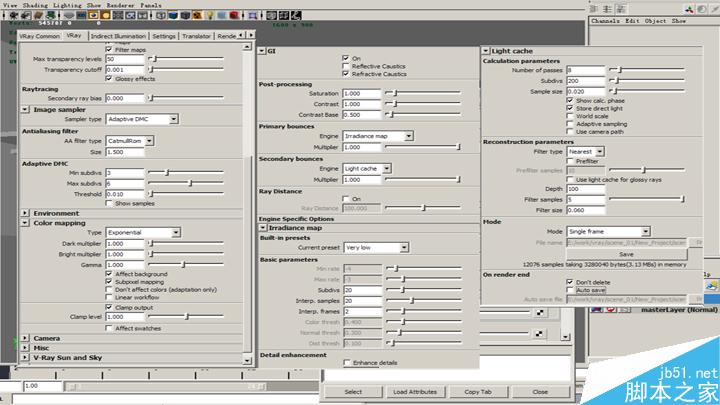Click the red masterLayer render icon
The height and width of the screenshot is (405, 720).
611,310
